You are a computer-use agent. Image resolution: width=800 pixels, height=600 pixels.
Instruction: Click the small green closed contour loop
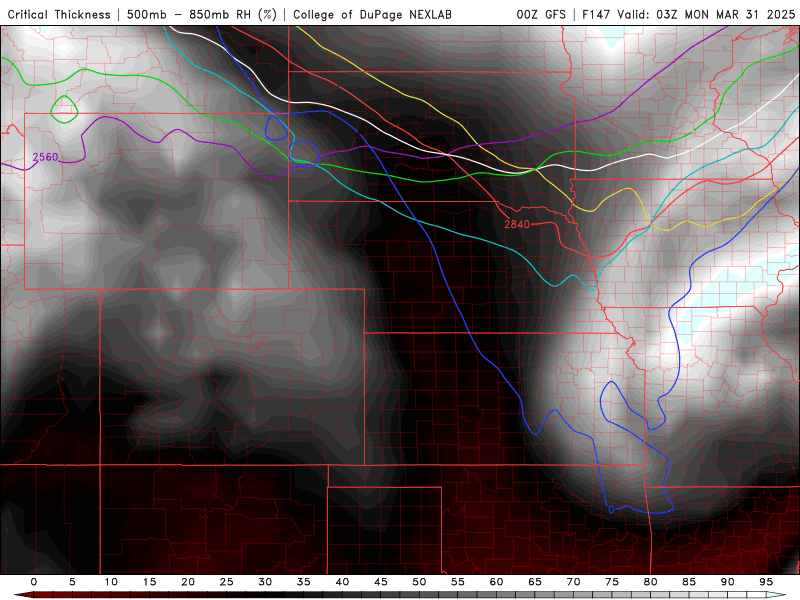[64, 109]
